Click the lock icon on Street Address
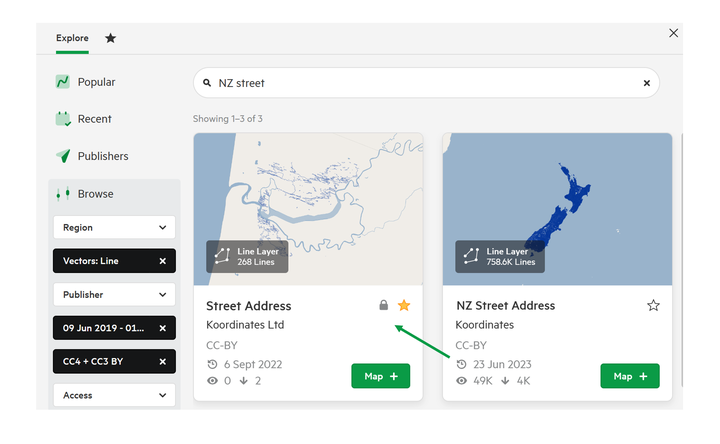 383,305
